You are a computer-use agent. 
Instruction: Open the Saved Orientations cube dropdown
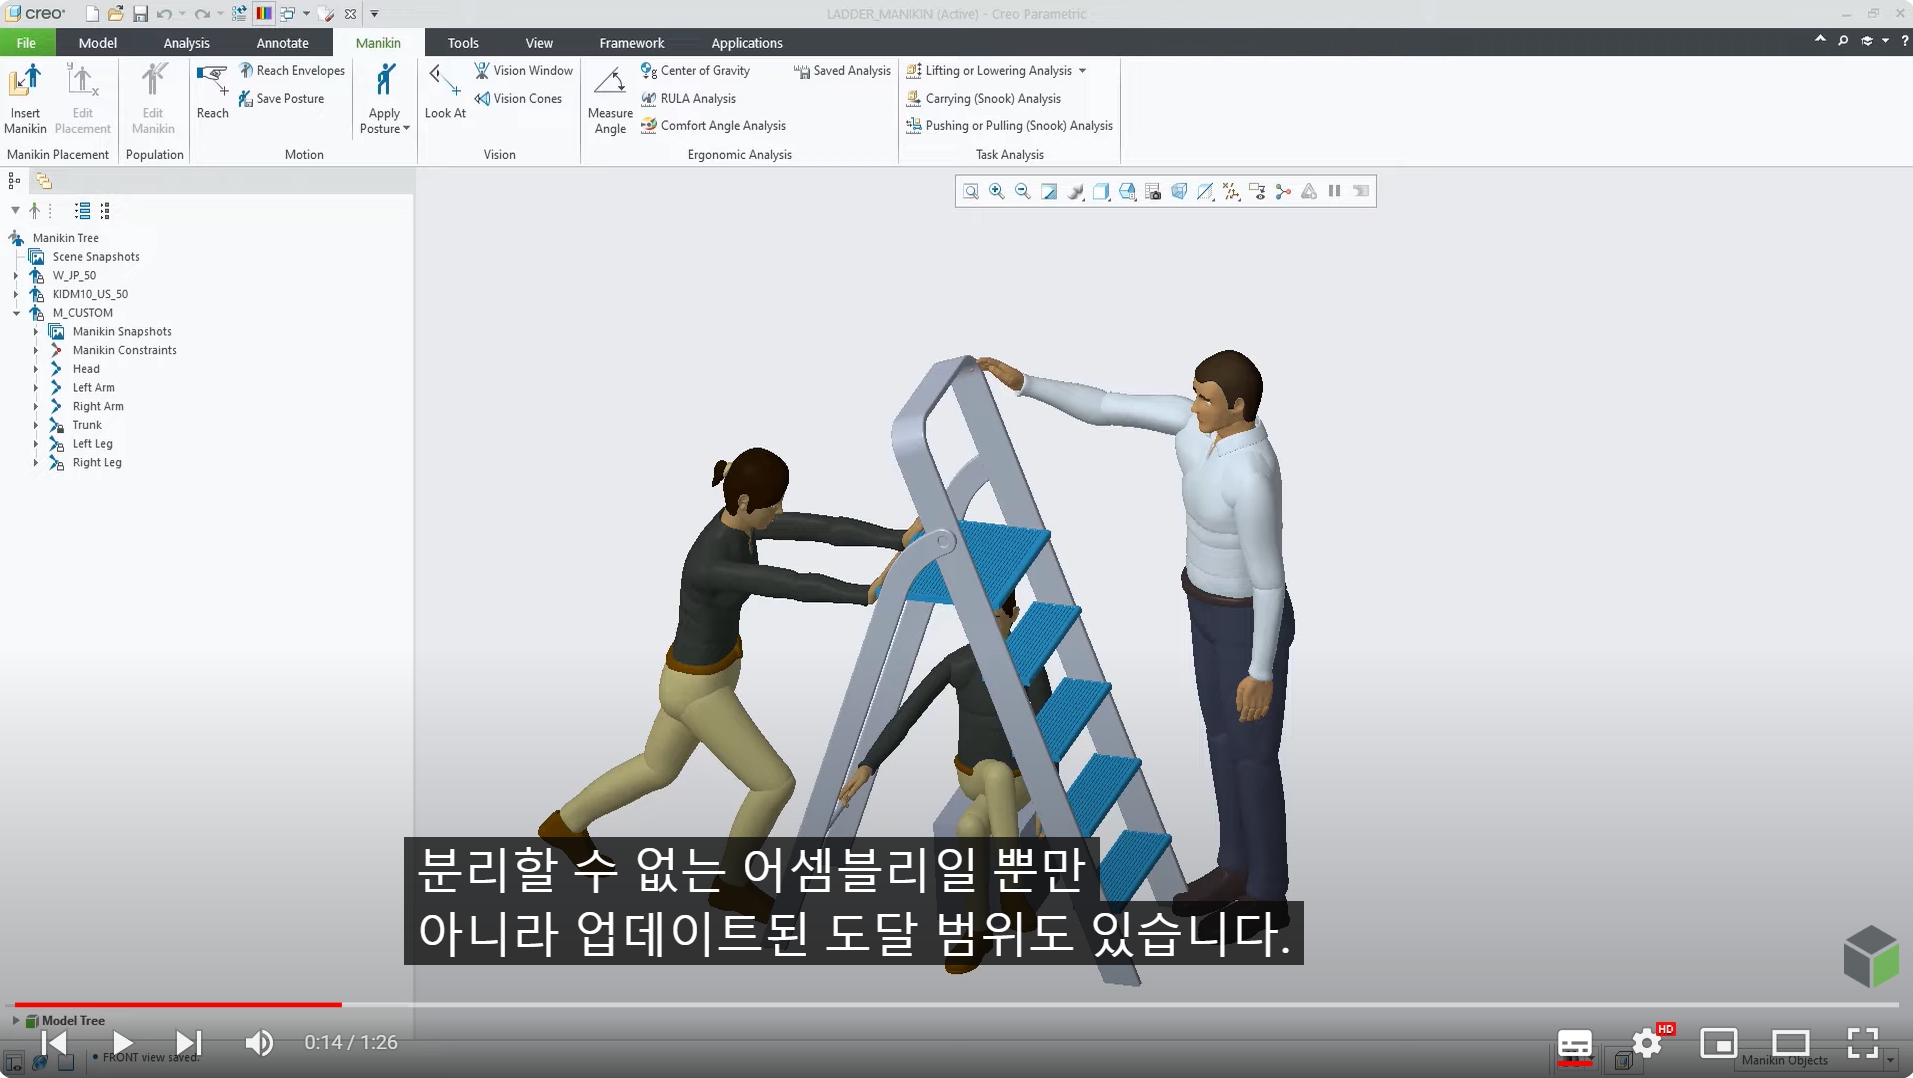pos(1127,191)
